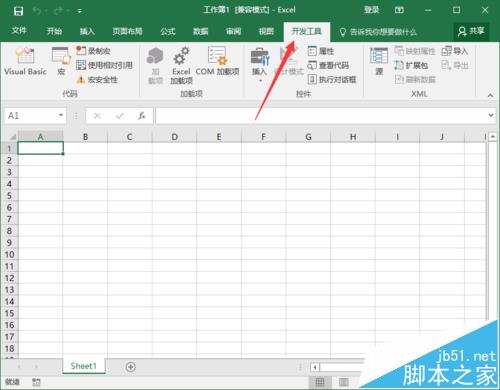500x390 pixels.
Task: Switch to the Data (数据) tab
Action: coord(201,31)
